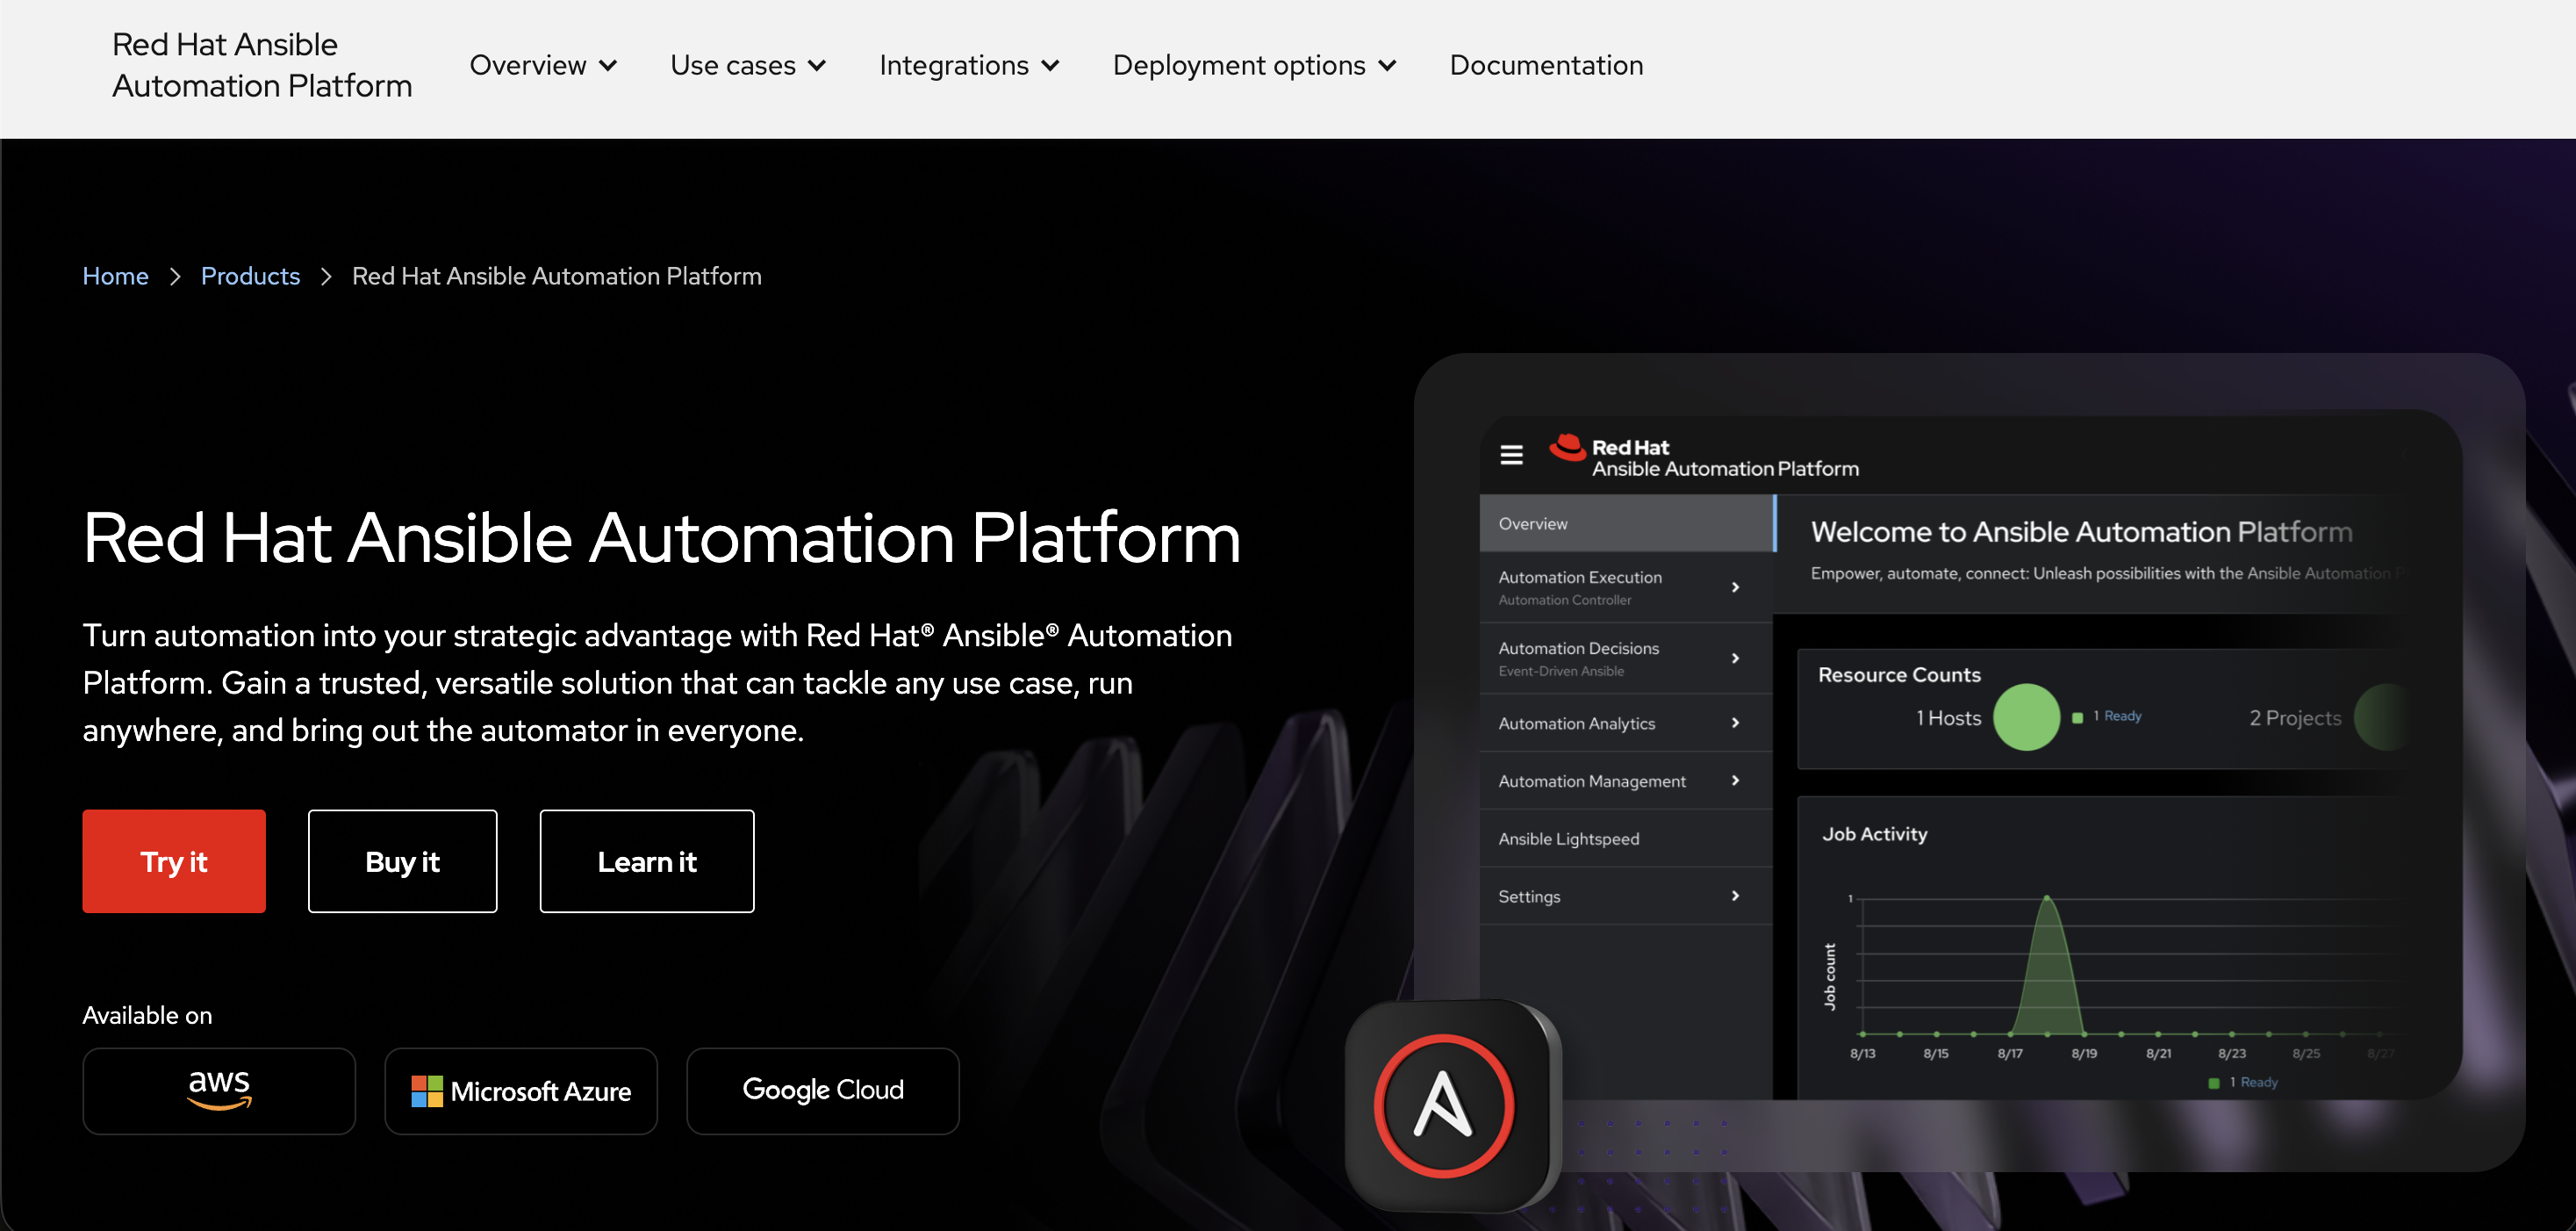The image size is (2576, 1231).
Task: Click the 'Resource Counts' card title
Action: [1899, 675]
